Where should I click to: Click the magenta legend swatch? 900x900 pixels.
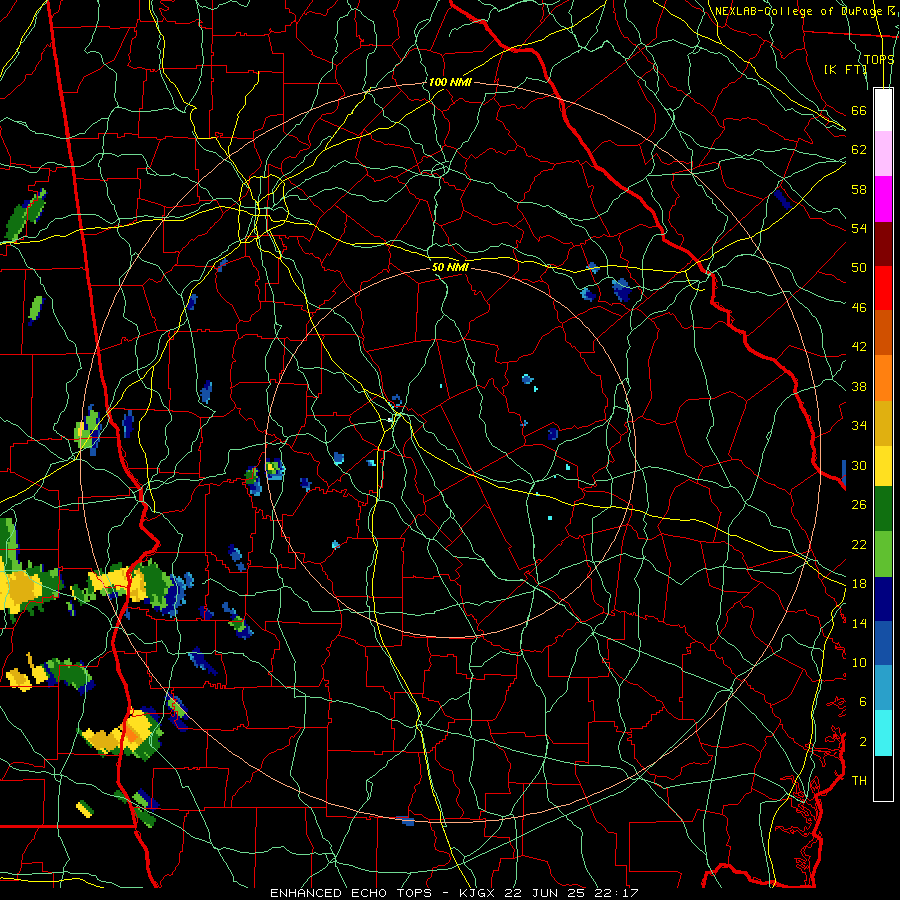[x=883, y=199]
